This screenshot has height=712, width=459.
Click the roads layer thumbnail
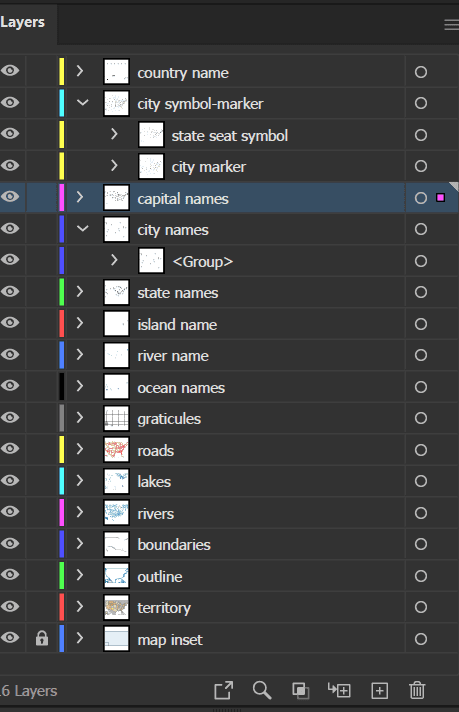(117, 449)
